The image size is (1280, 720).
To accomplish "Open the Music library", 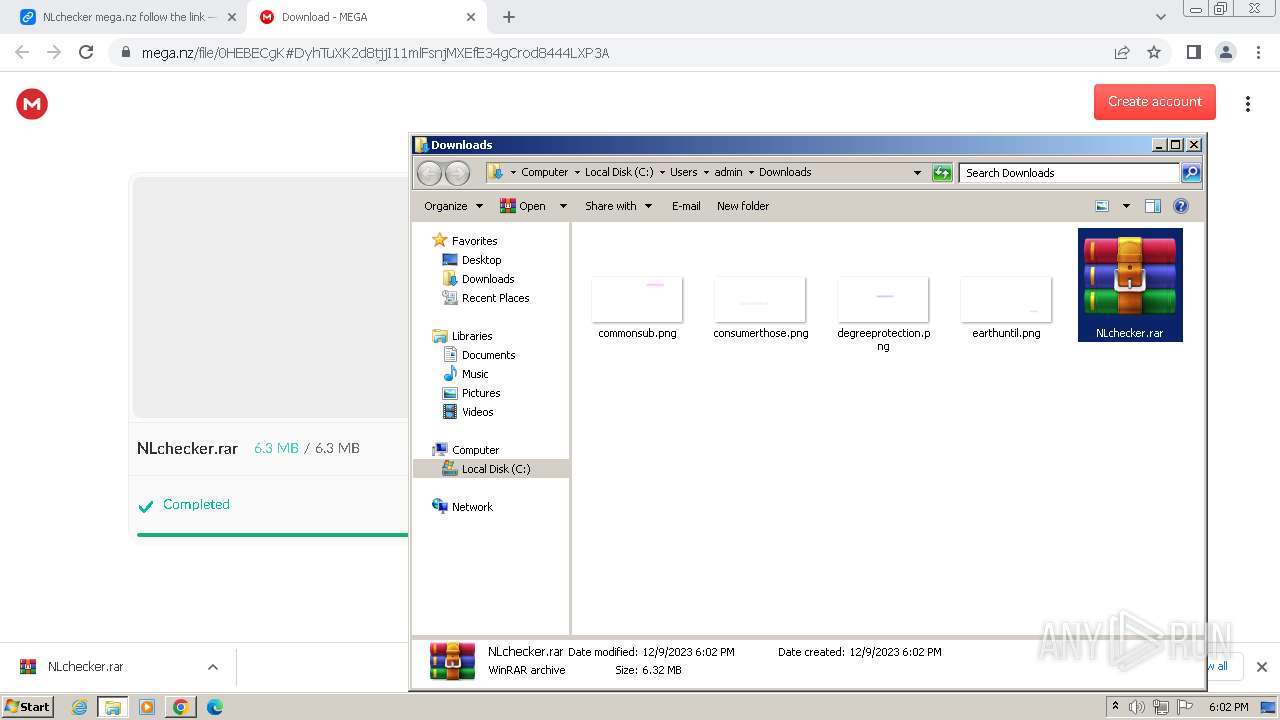I will tap(475, 374).
